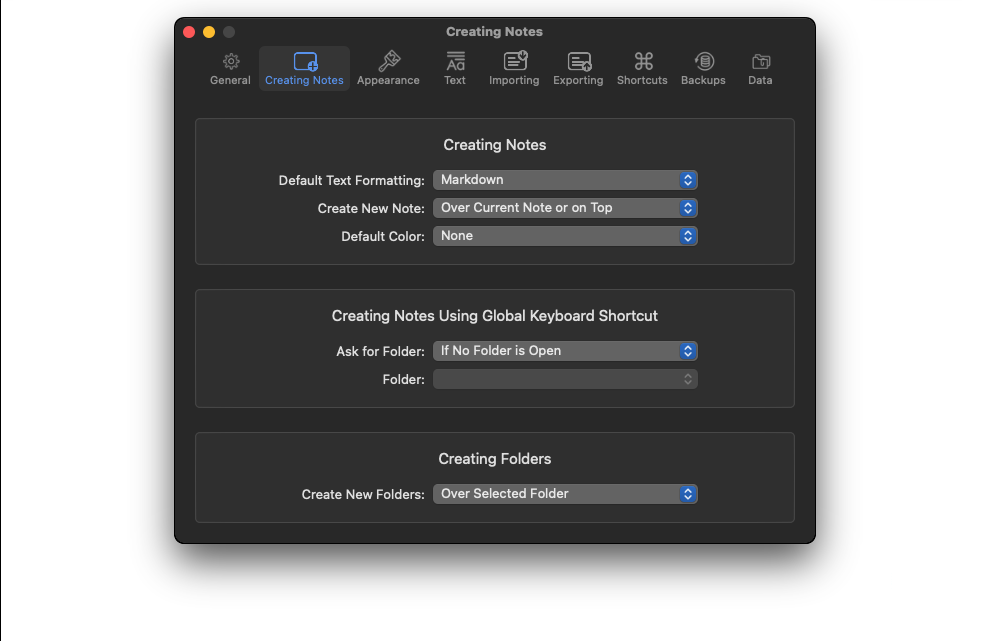Minimize the window with yellow button
The image size is (992, 641).
[209, 32]
